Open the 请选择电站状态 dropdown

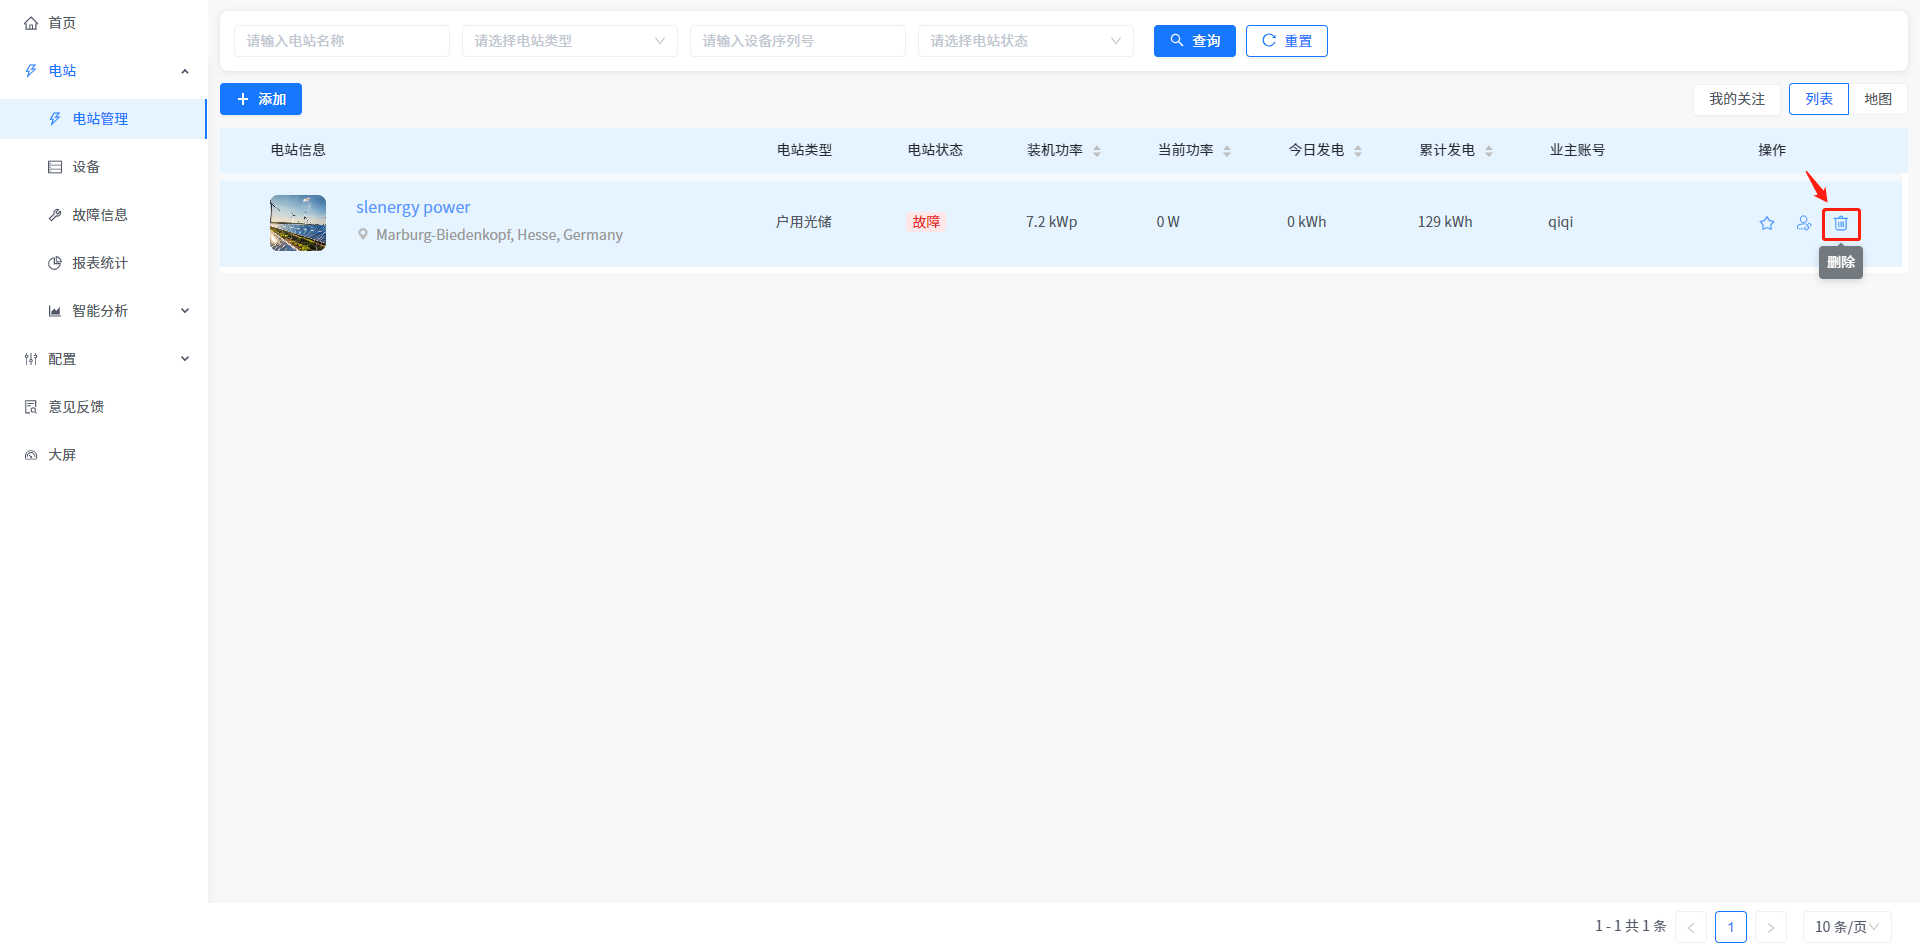click(x=1025, y=41)
